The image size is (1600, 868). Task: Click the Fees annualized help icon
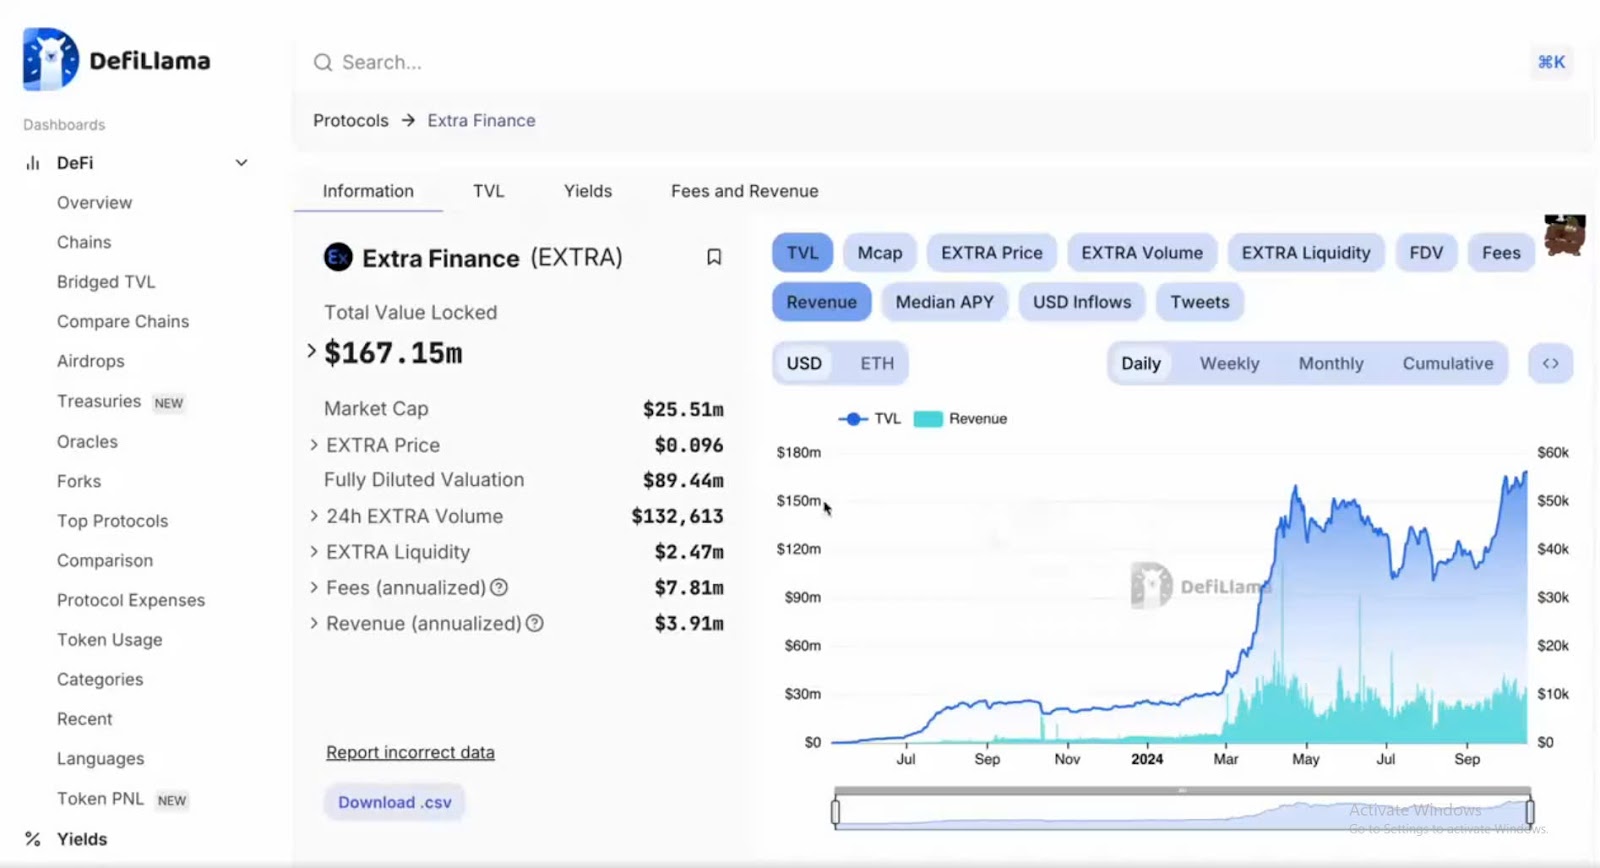tap(499, 588)
